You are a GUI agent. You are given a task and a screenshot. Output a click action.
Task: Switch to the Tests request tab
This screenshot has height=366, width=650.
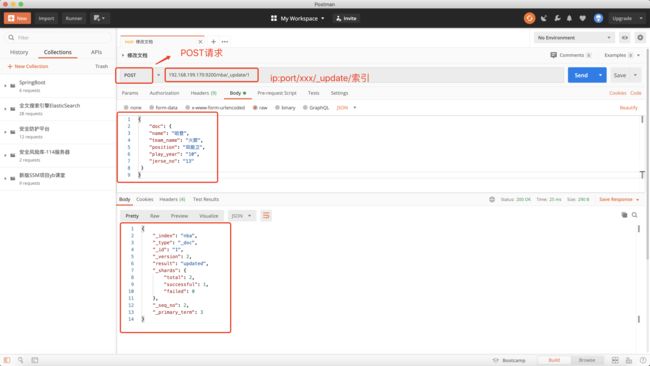coord(314,93)
